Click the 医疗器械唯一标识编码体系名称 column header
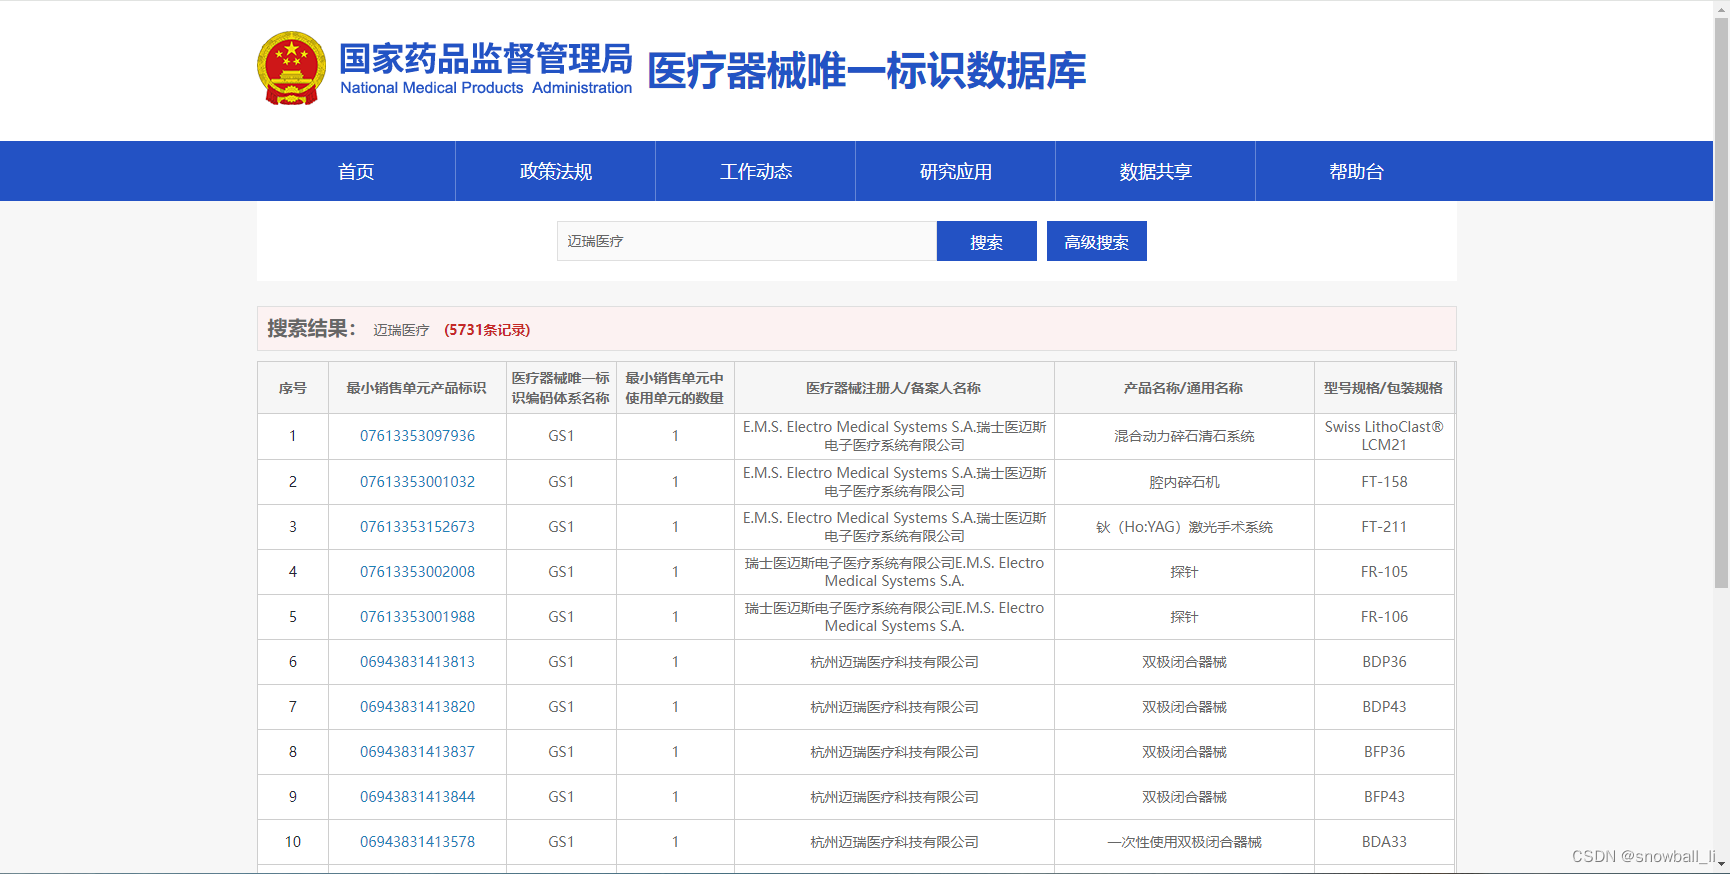Viewport: 1730px width, 874px height. pos(561,388)
